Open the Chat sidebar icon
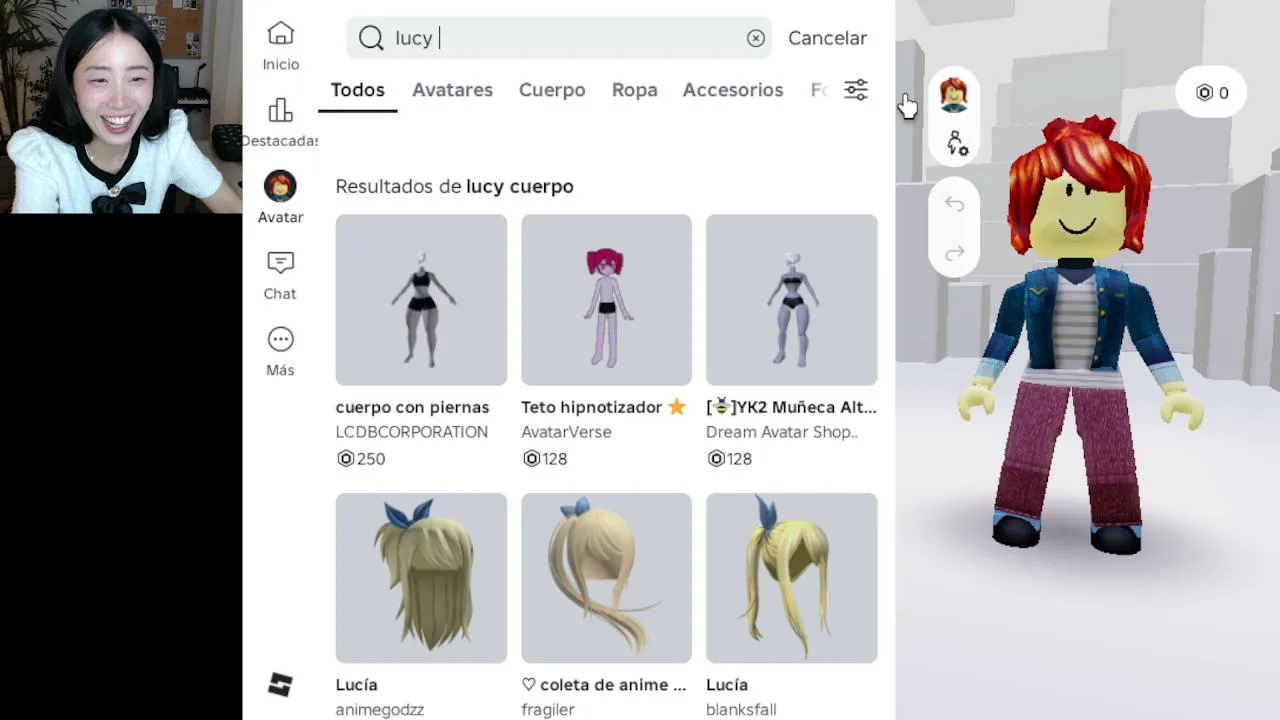Screen dimensions: 1280x720 (x=280, y=263)
